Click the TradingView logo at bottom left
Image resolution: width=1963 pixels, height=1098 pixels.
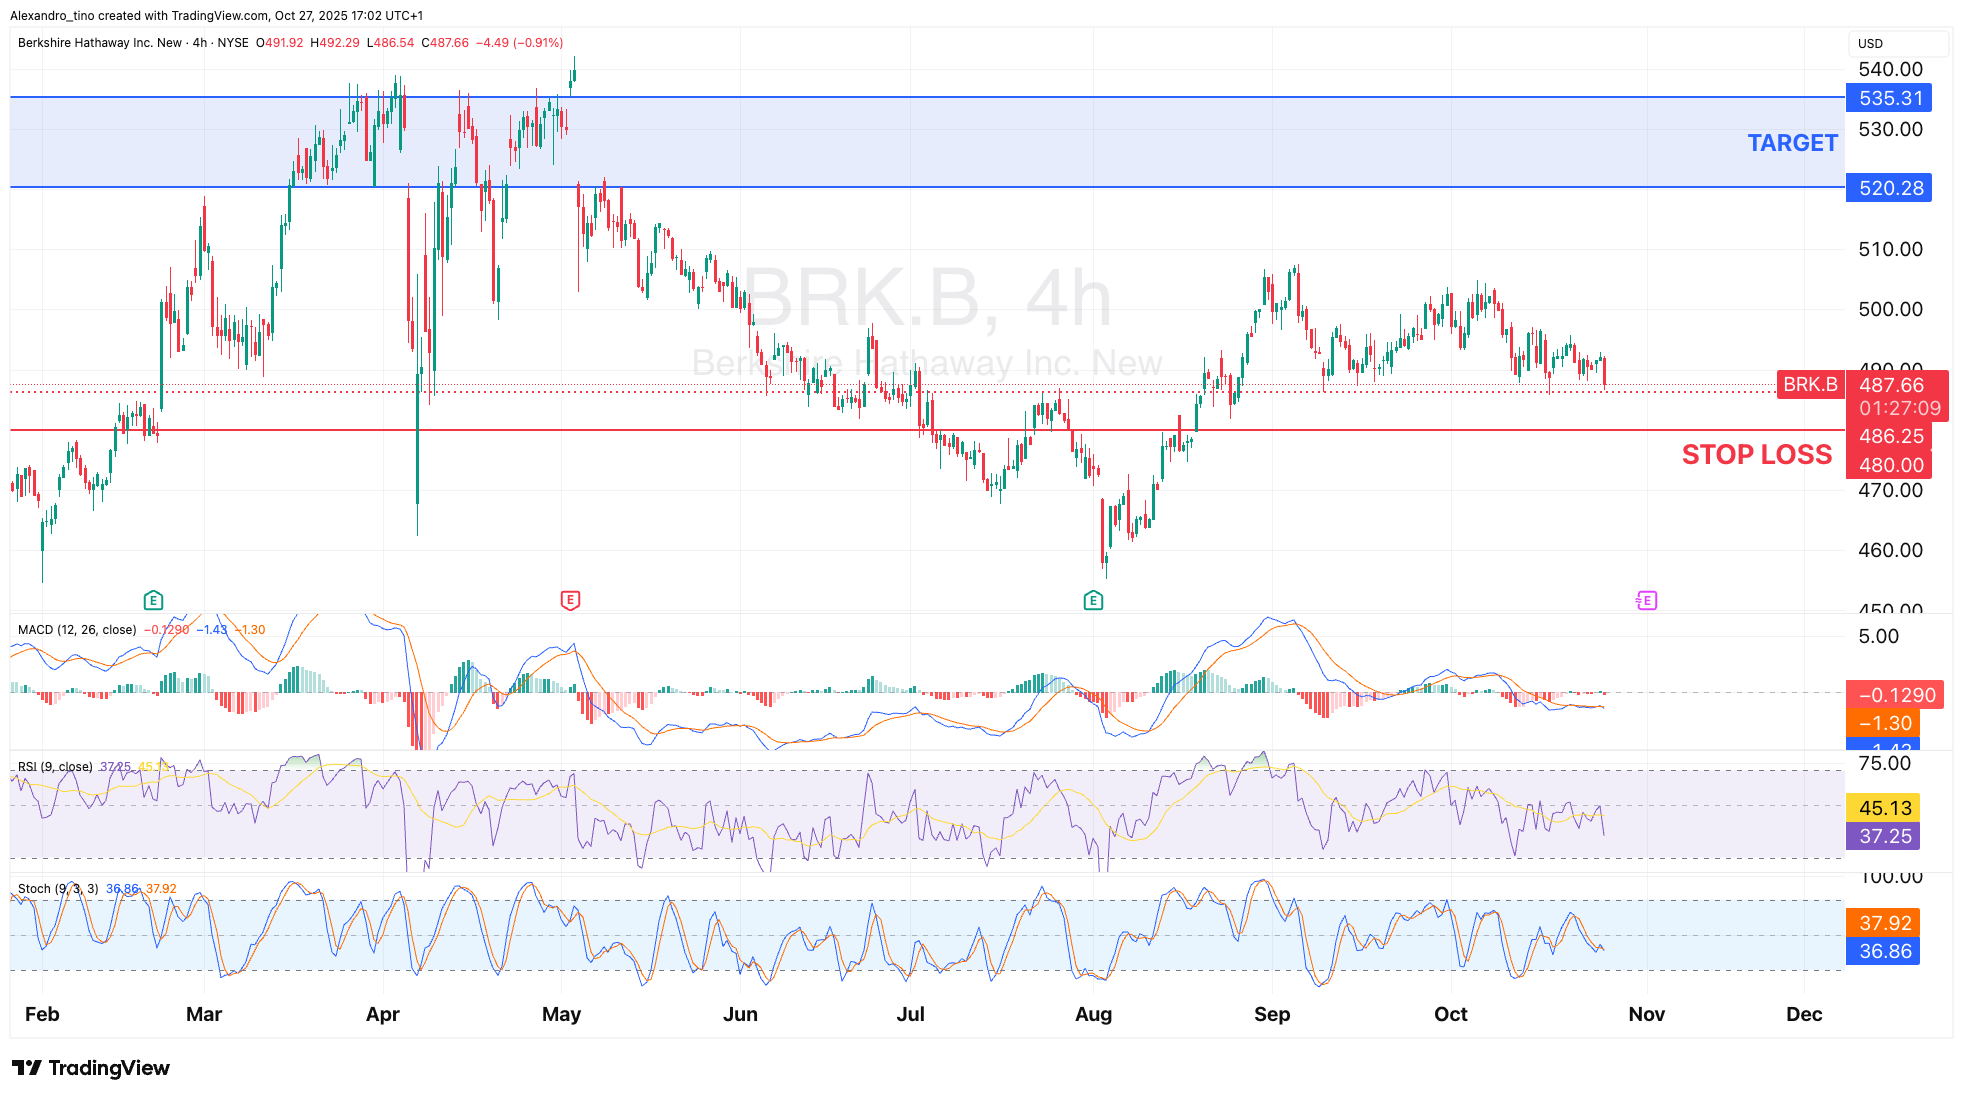coord(91,1068)
